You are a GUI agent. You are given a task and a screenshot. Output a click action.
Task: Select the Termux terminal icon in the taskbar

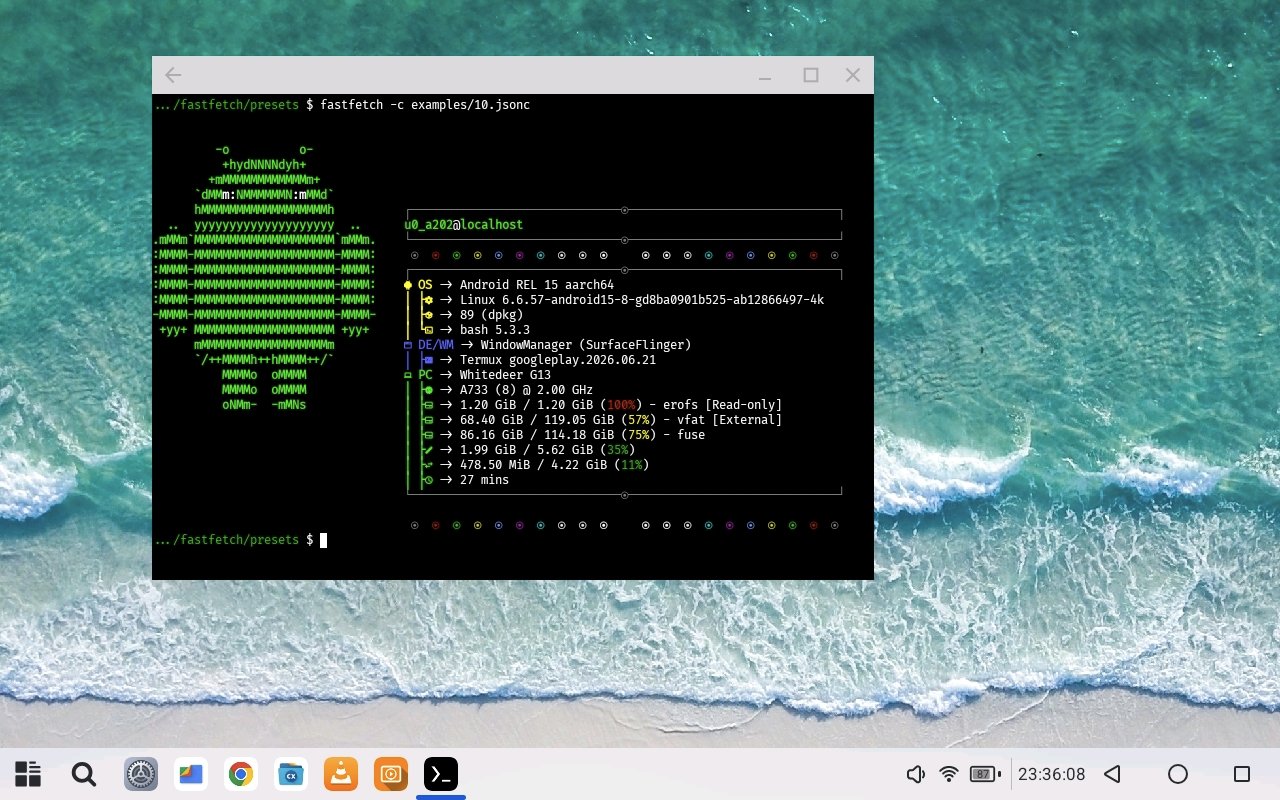(441, 774)
